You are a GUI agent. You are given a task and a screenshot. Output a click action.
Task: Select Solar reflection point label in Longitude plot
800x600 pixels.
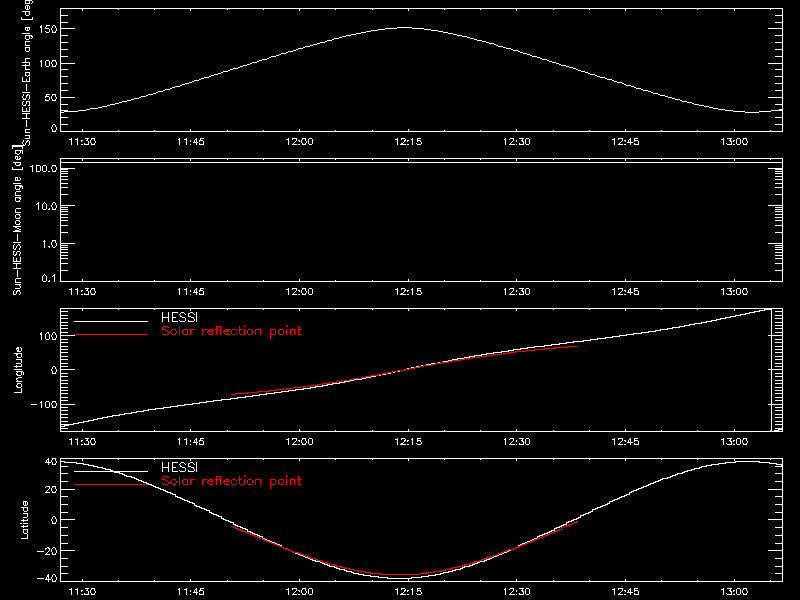(x=231, y=331)
